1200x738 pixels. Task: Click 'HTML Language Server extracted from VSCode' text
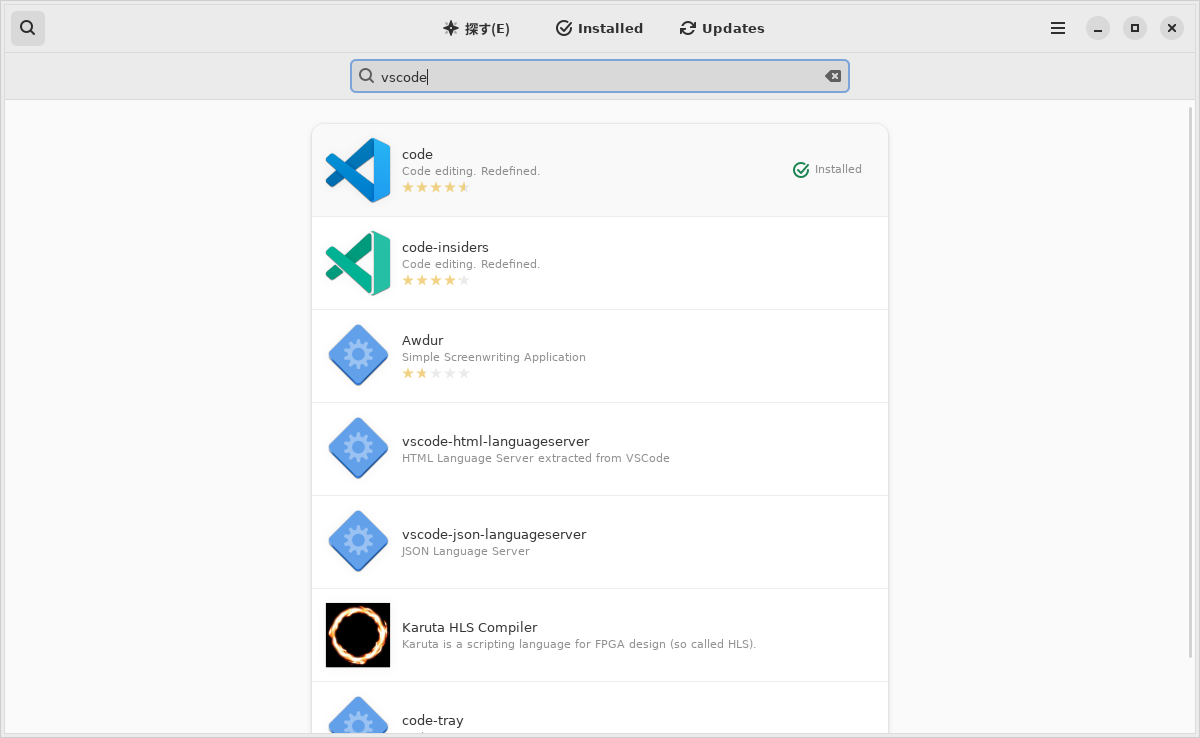[x=536, y=458]
